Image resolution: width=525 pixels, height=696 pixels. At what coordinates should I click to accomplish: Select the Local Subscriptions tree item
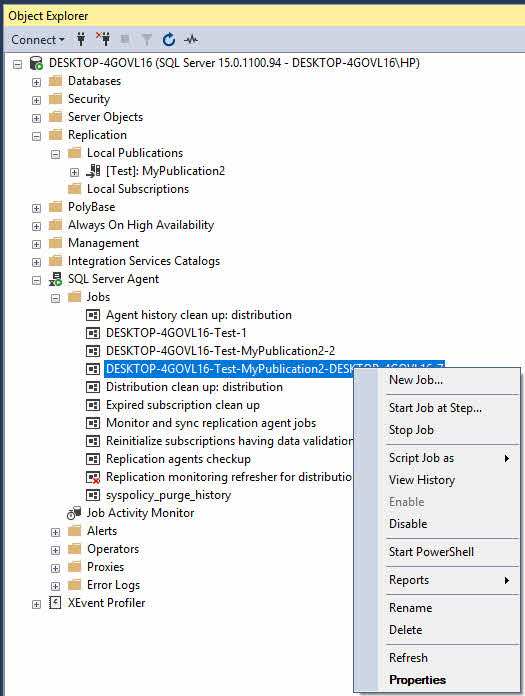138,189
